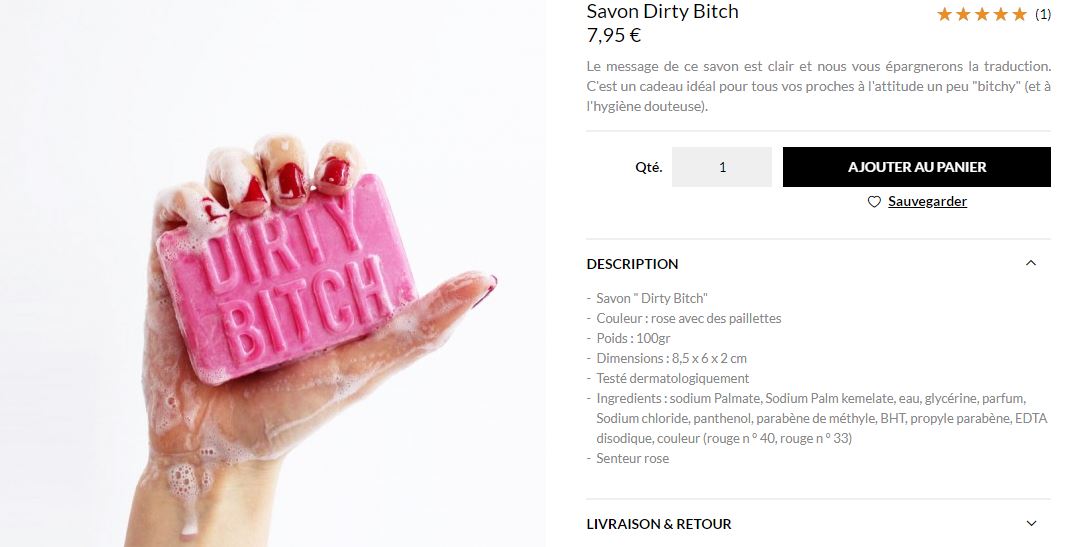
Task: Click the quantity input field
Action: (722, 167)
